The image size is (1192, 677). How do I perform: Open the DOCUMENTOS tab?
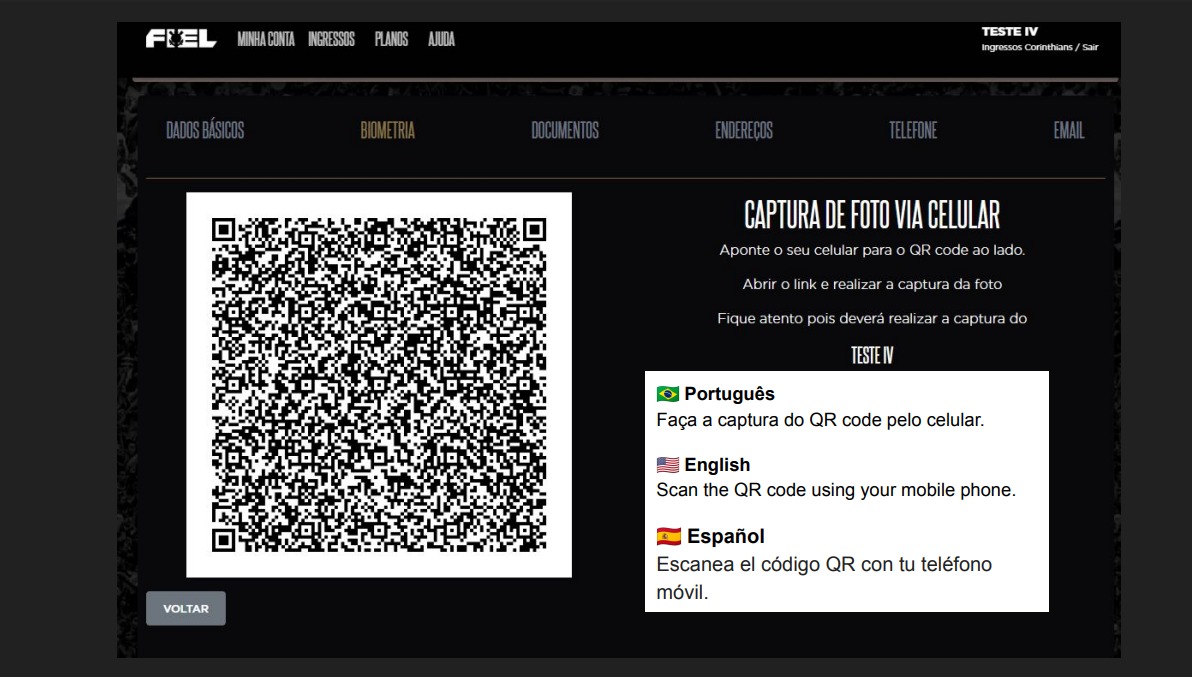pos(565,131)
